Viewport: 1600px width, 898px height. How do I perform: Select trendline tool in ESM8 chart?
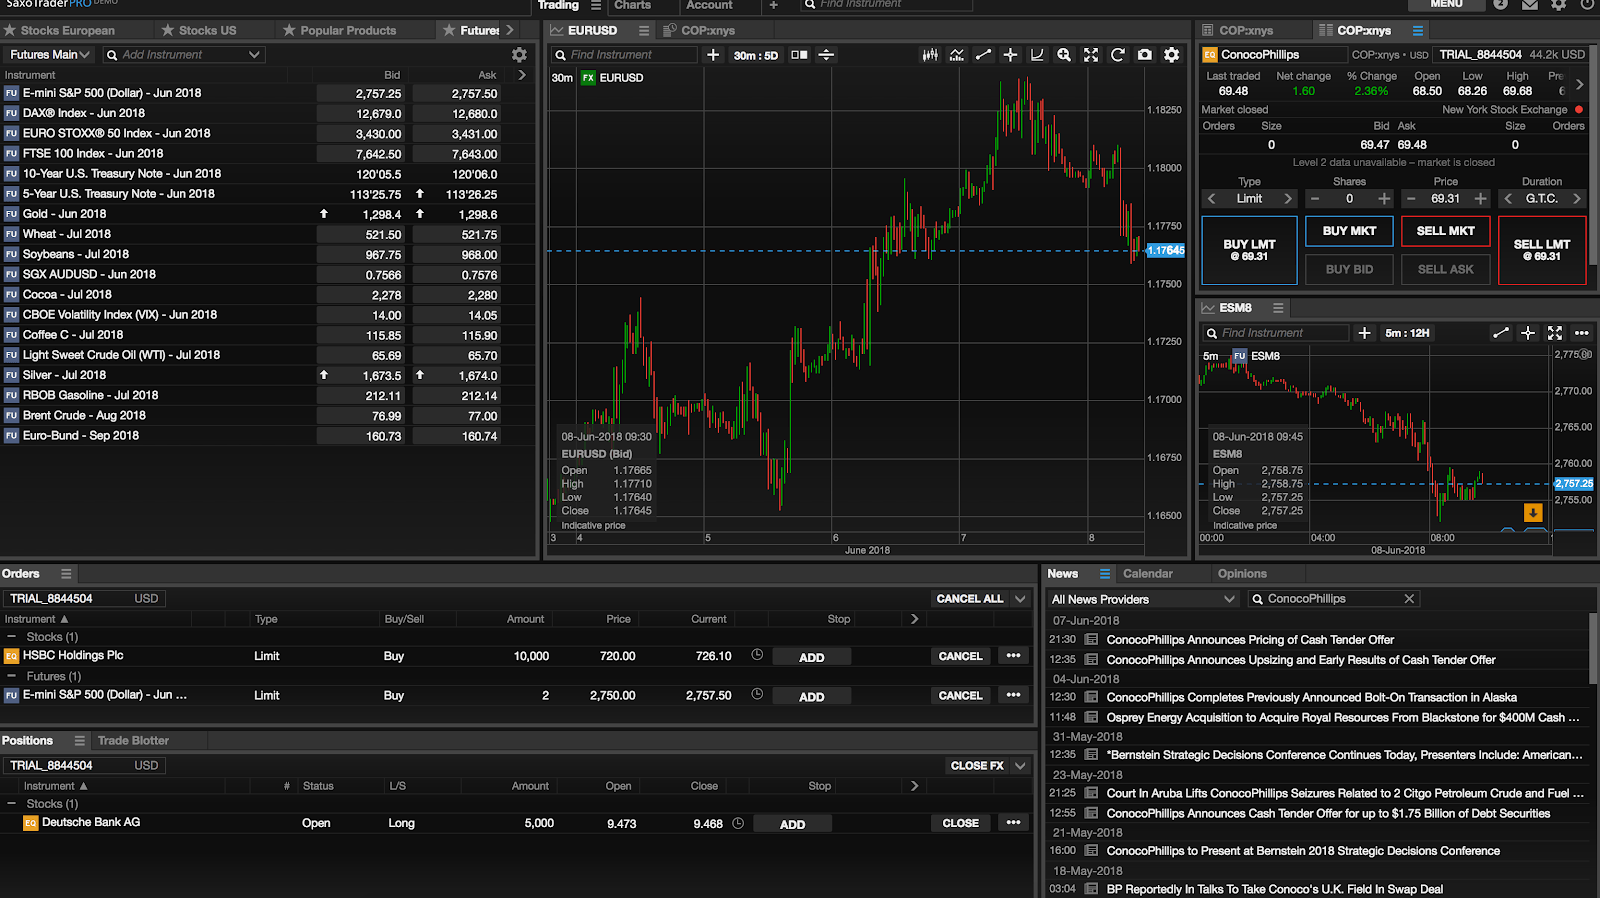[x=1501, y=333]
